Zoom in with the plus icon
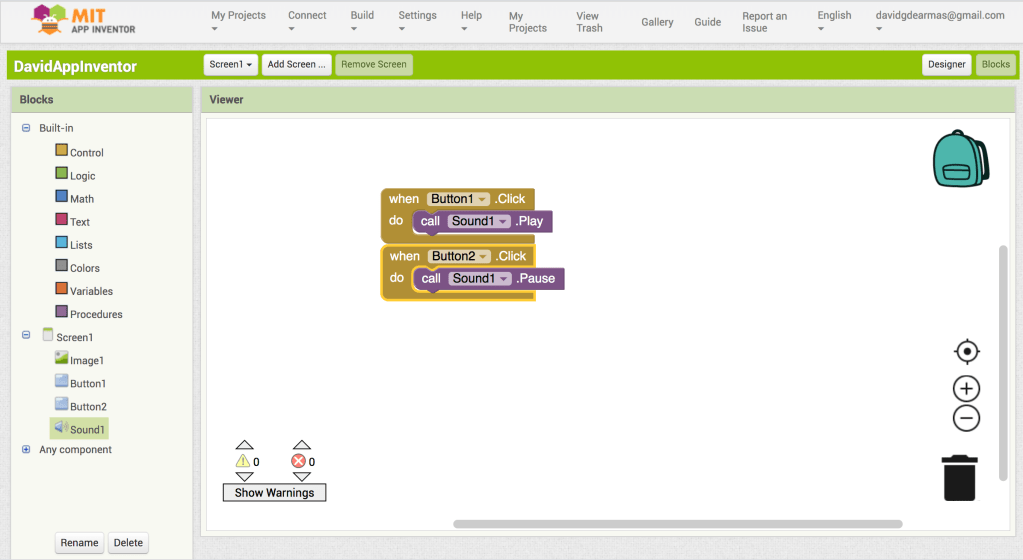 966,389
